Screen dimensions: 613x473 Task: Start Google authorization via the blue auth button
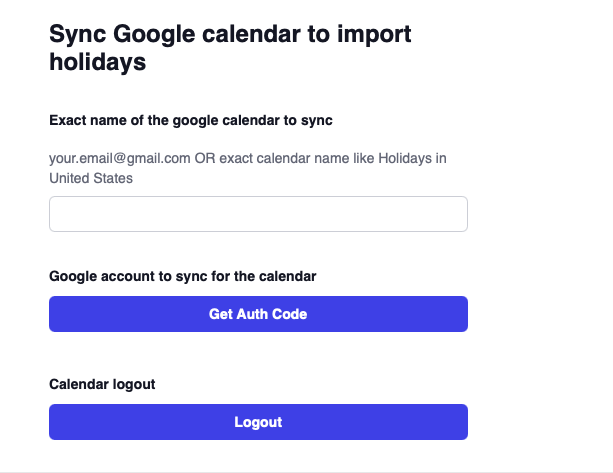point(258,314)
